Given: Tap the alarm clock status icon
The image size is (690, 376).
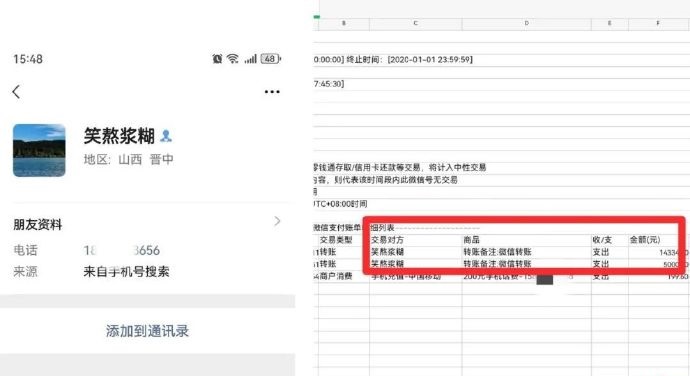Looking at the screenshot, I should point(217,59).
